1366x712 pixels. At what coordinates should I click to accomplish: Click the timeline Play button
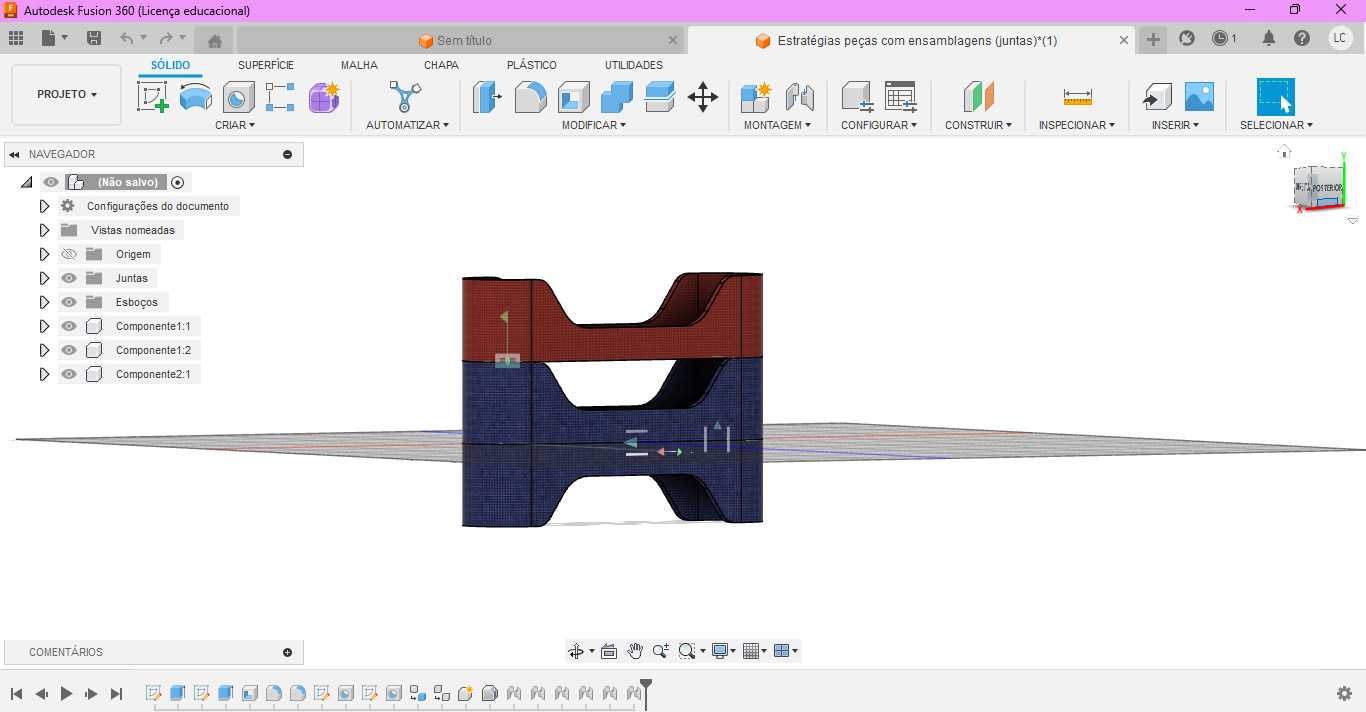click(x=67, y=693)
